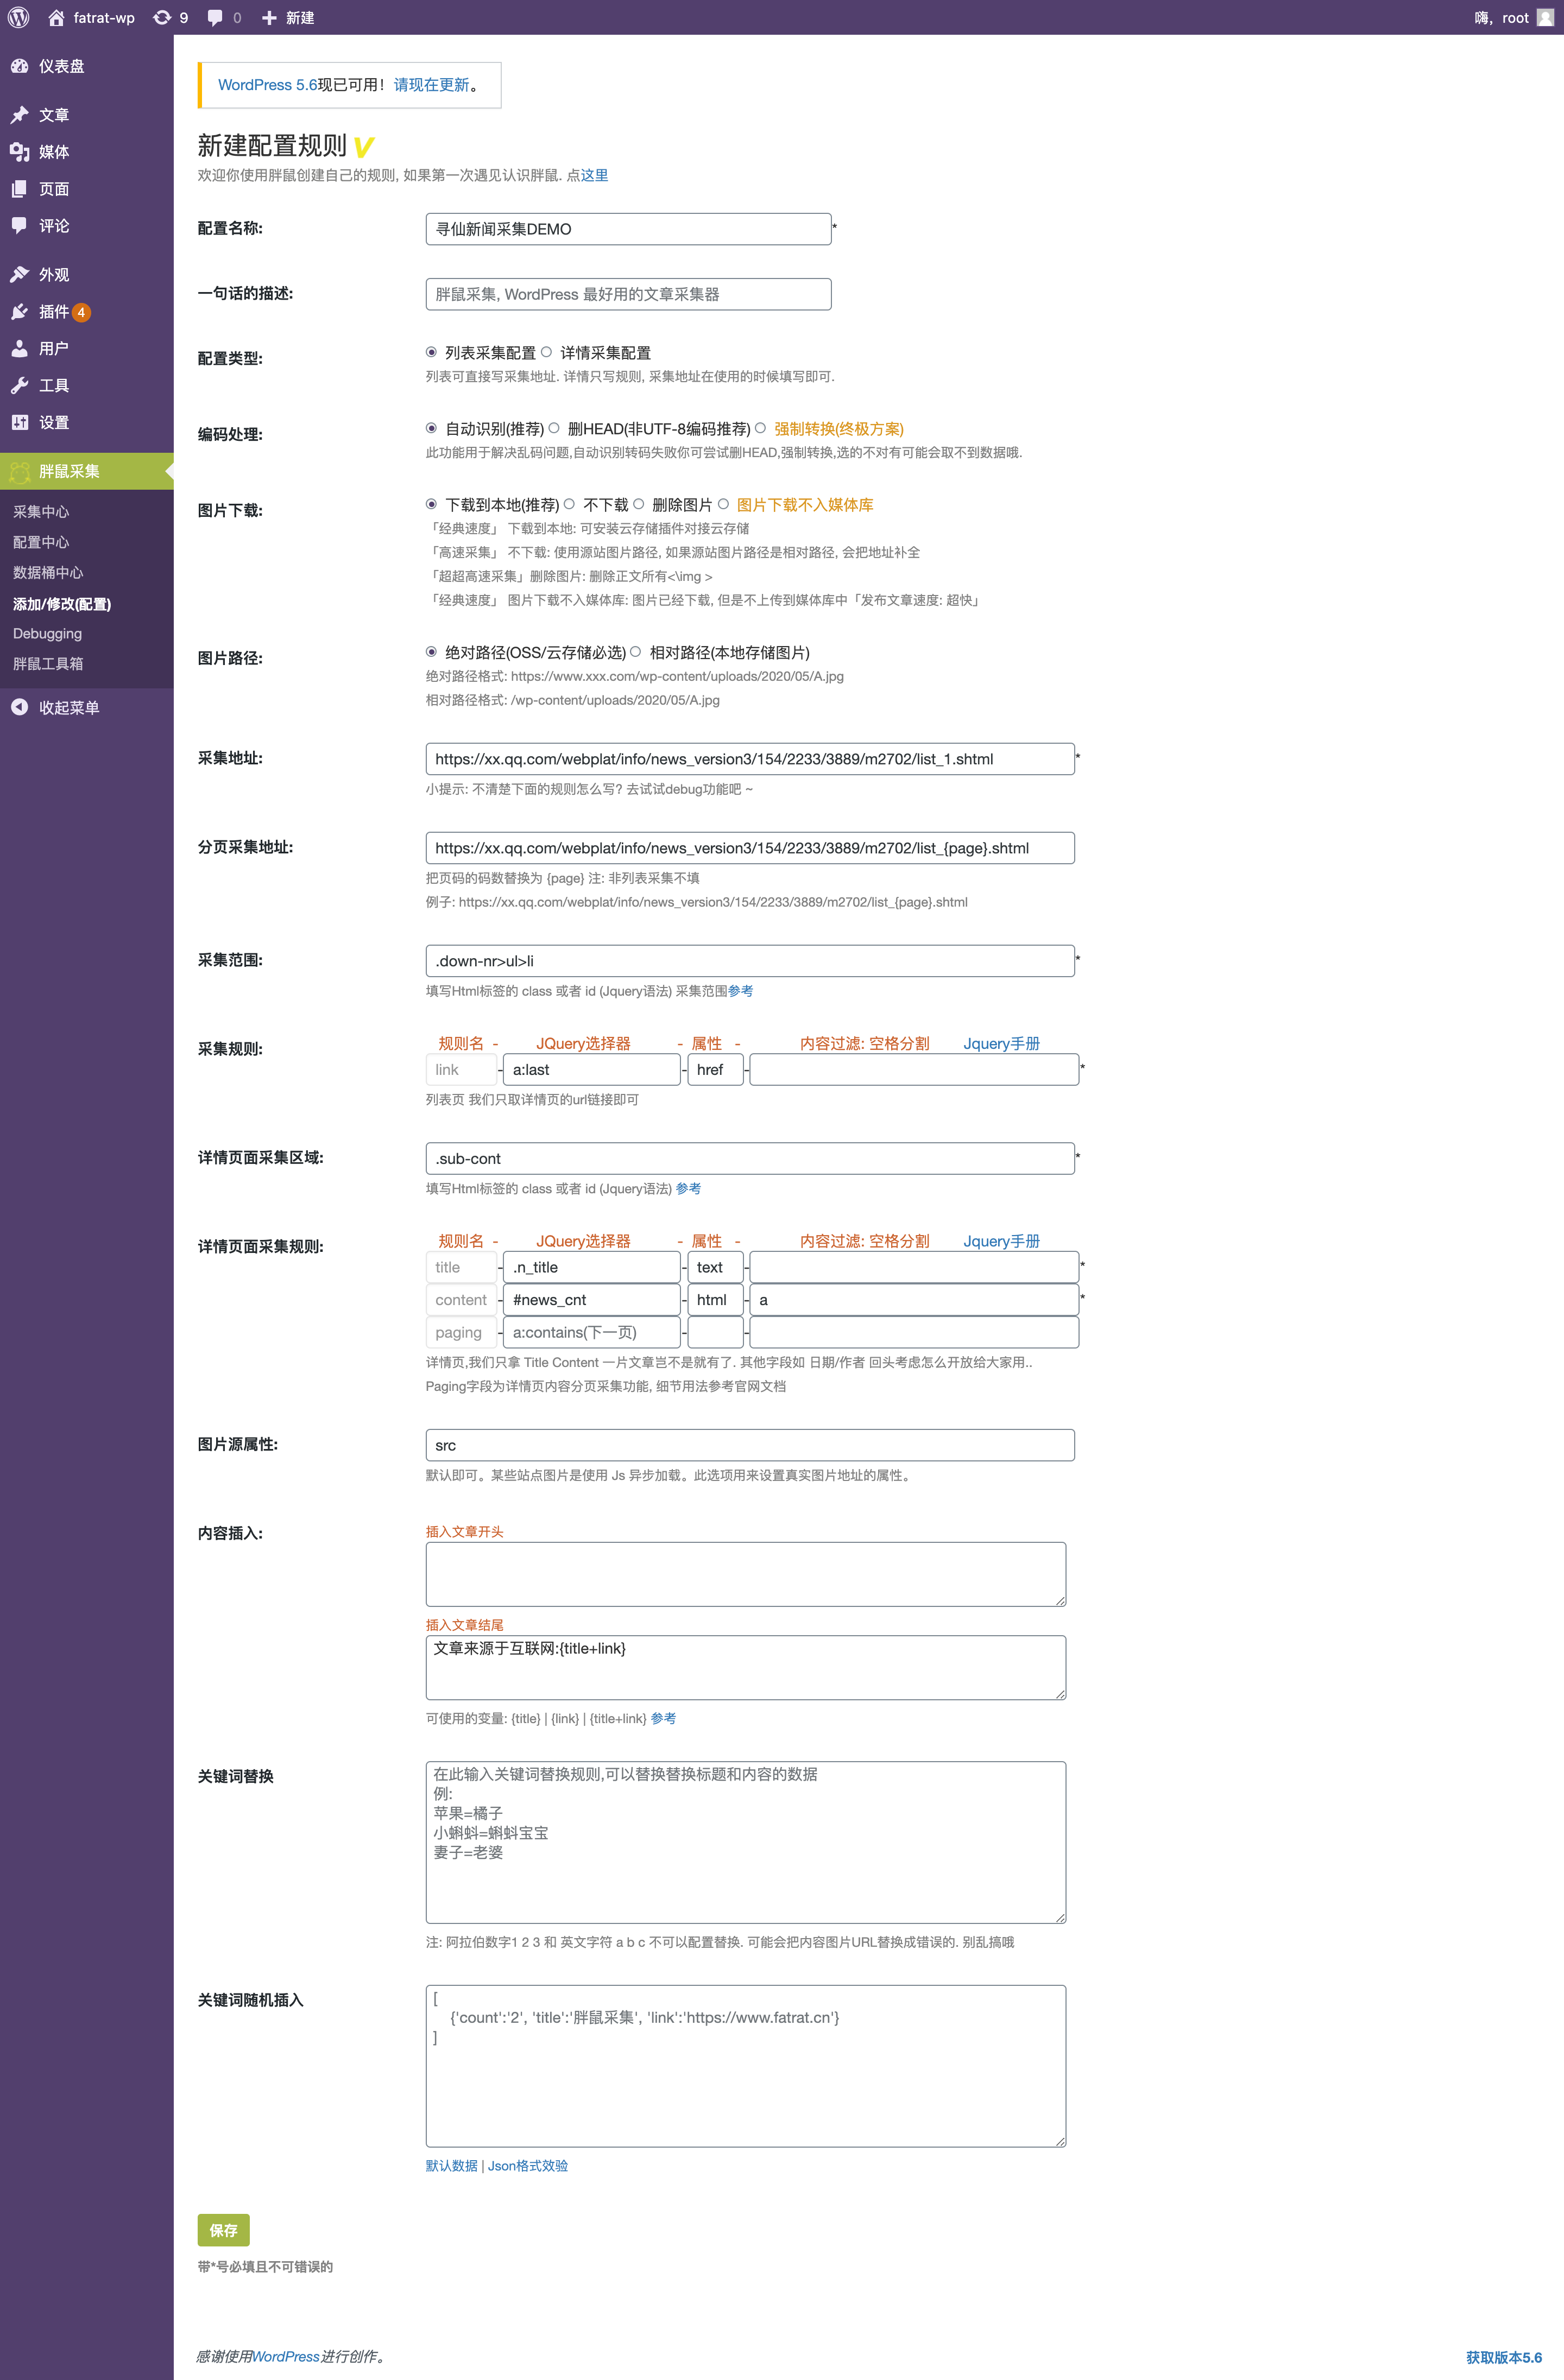
Task: Click 默认数据 link
Action: [x=452, y=2165]
